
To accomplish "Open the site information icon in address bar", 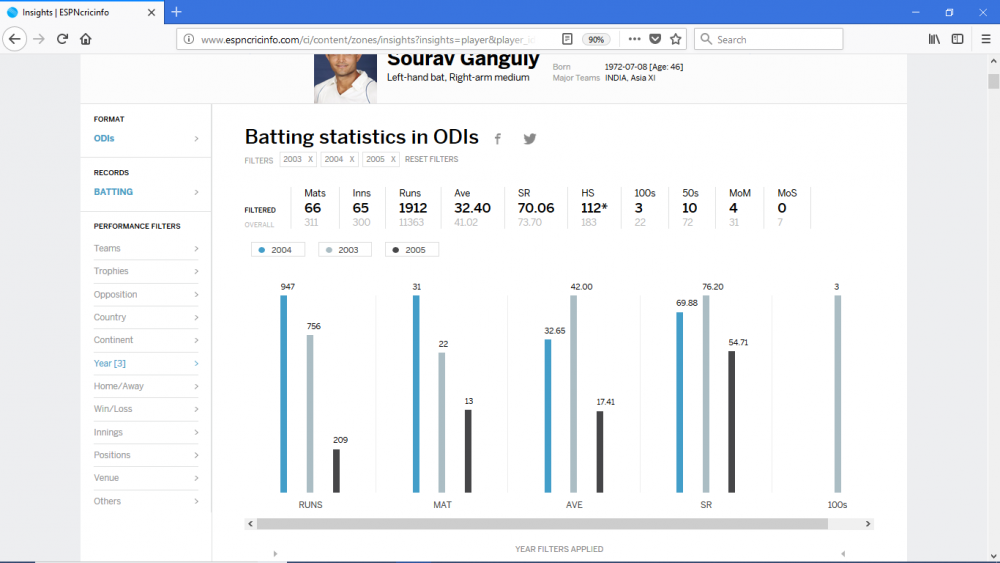I will [189, 39].
